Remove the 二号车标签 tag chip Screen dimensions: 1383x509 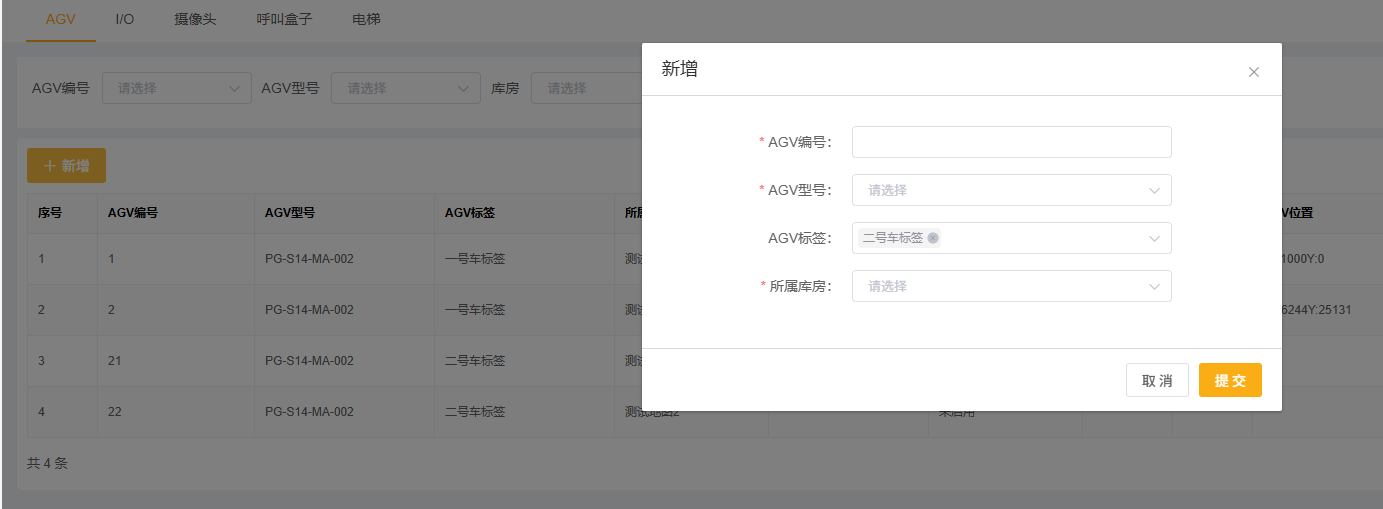932,238
